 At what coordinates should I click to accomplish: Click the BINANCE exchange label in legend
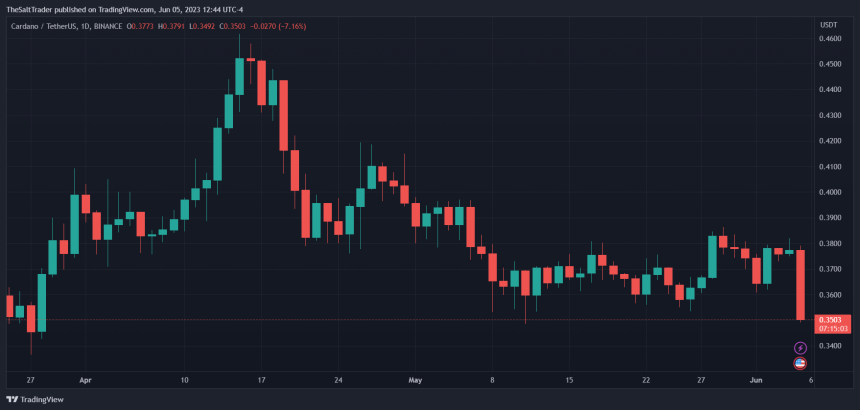pos(126,24)
